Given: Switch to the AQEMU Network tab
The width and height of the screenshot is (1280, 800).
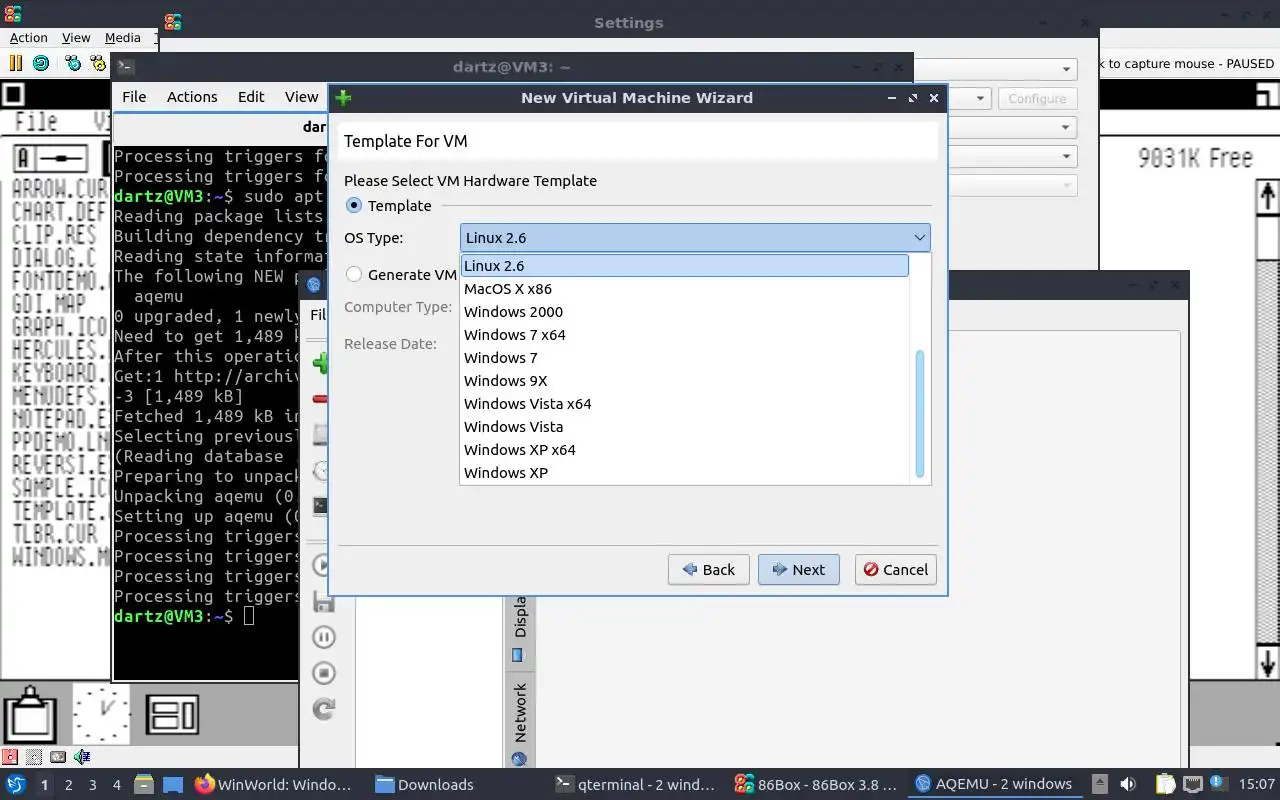Looking at the screenshot, I should pos(519,722).
